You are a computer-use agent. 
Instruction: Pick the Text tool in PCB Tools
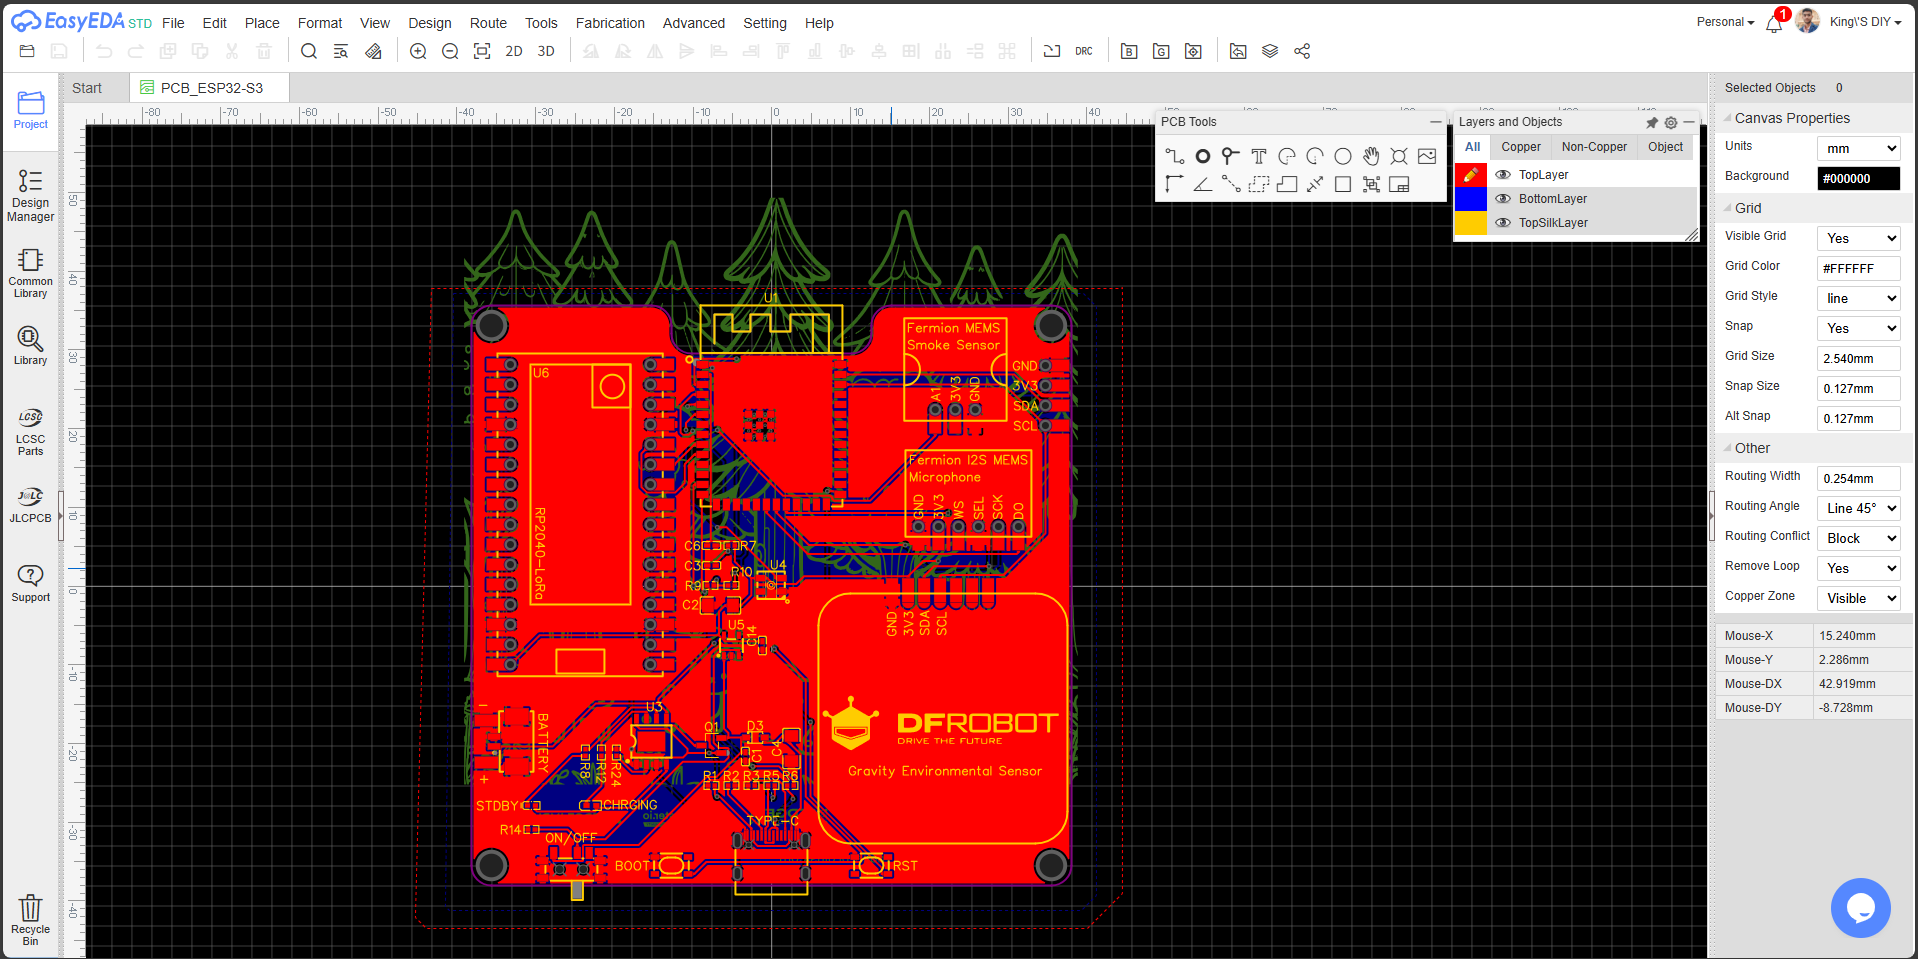point(1259,156)
